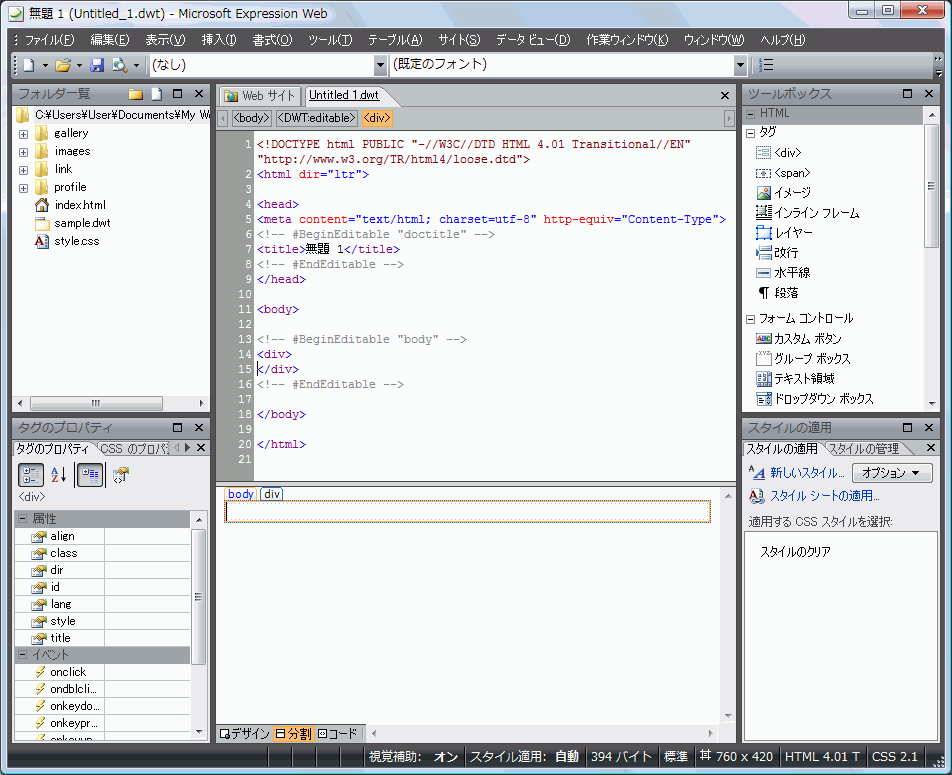Switch to the Web サイト tab
This screenshot has height=775, width=952.
260,96
